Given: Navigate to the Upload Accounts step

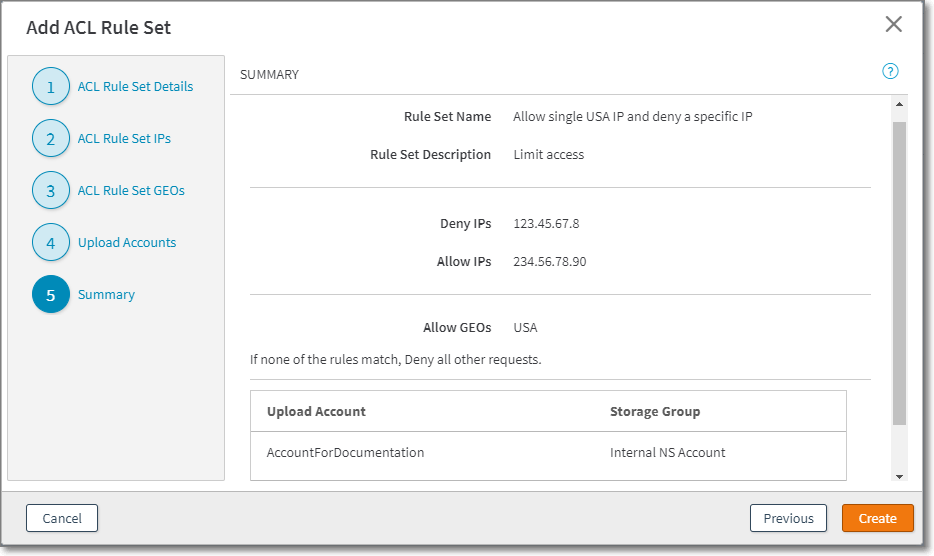Looking at the screenshot, I should point(127,243).
